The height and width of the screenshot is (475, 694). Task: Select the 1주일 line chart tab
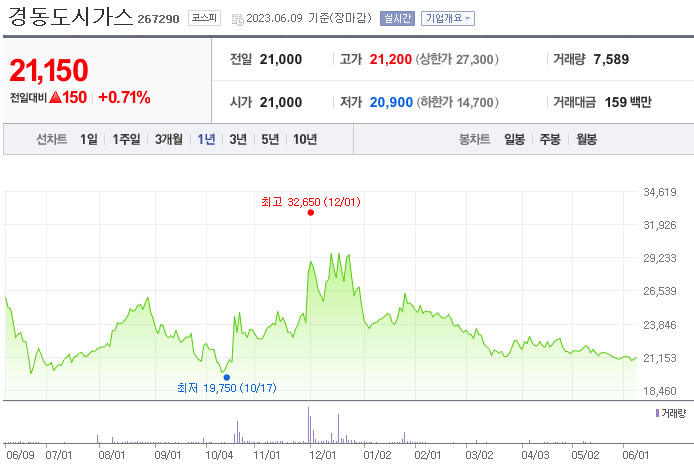point(126,139)
